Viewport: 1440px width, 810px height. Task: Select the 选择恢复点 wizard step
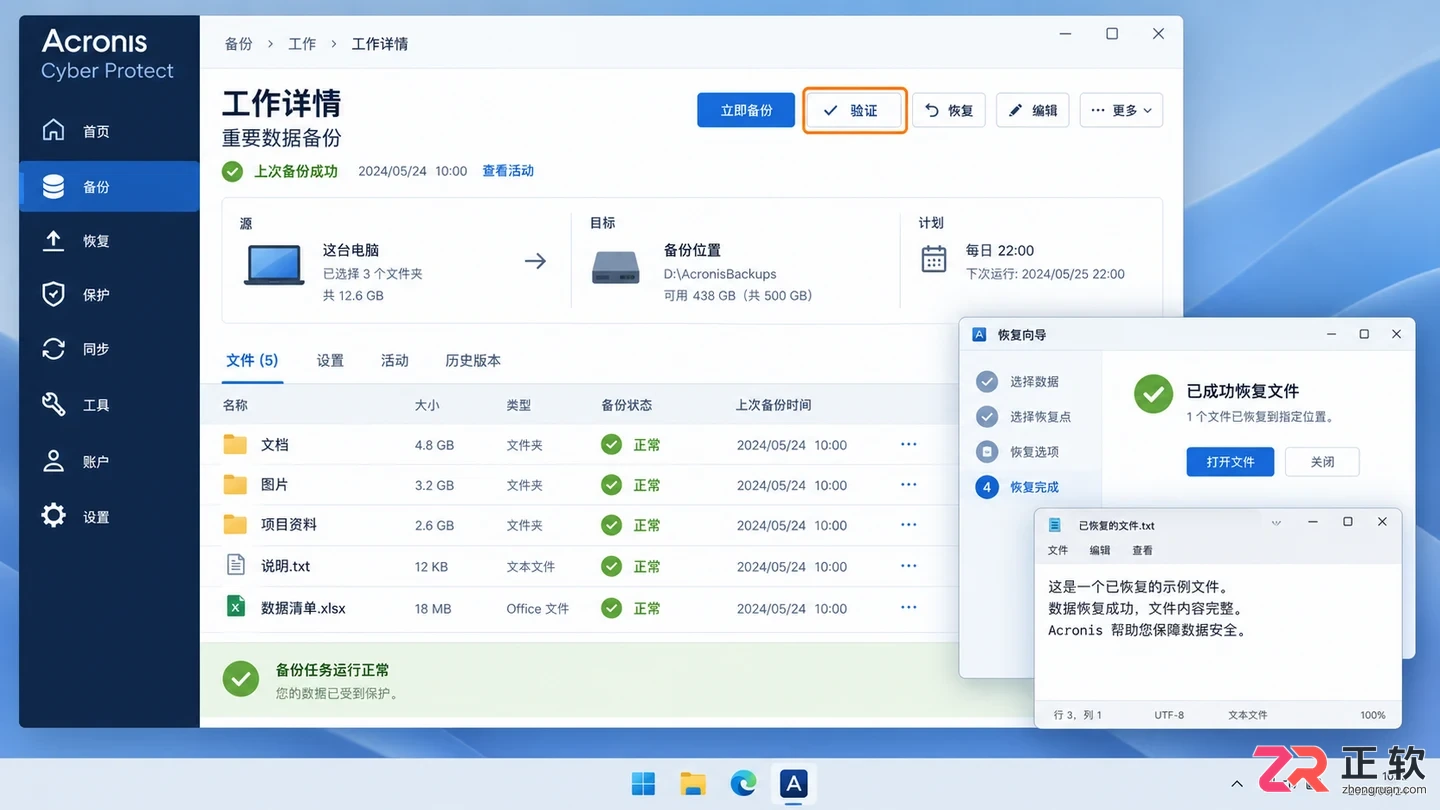[1024, 417]
